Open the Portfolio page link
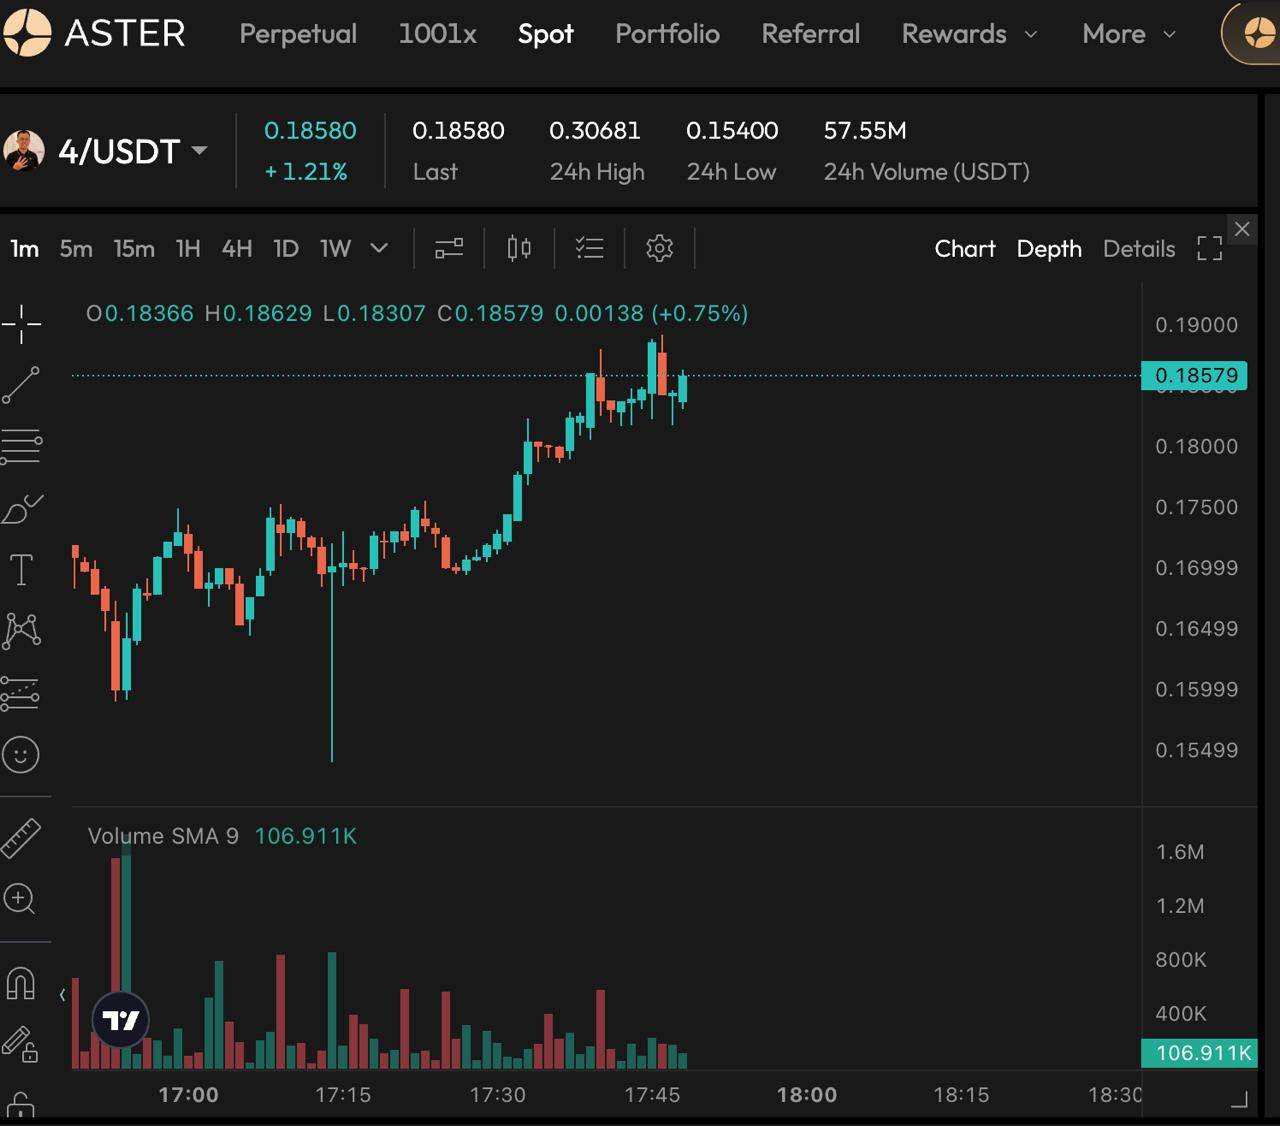1280x1126 pixels. point(667,34)
